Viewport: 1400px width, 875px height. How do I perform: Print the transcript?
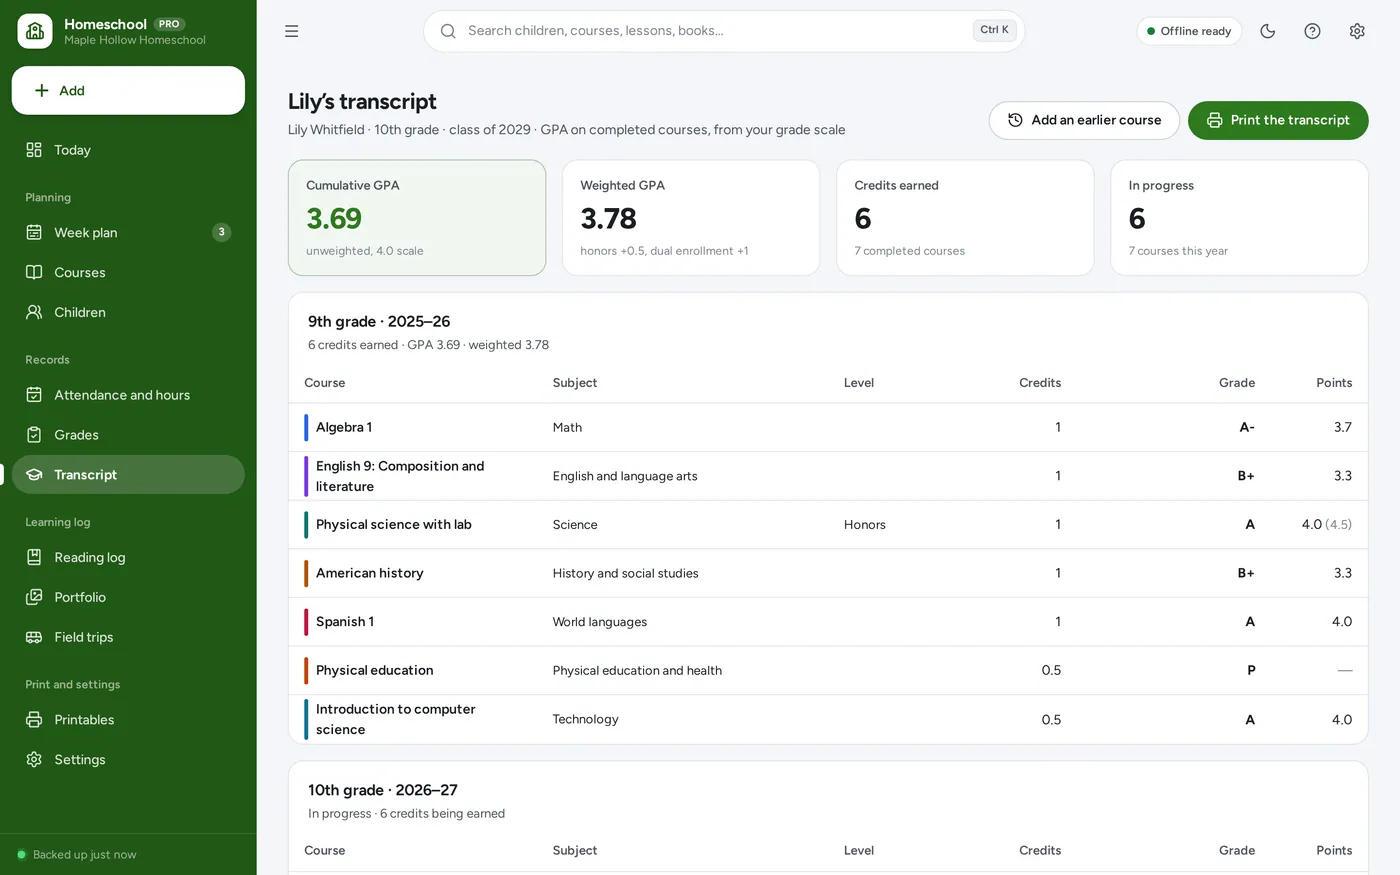coord(1278,120)
